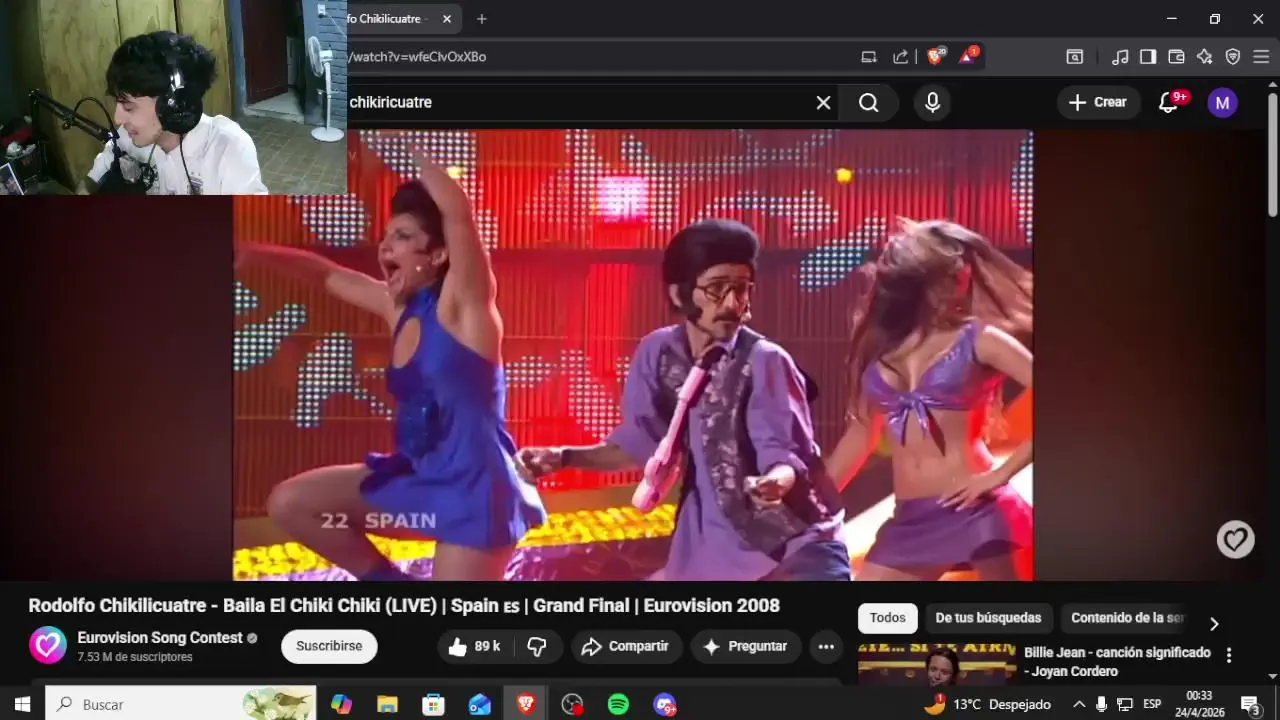
Task: Open Spotify from taskbar
Action: (618, 704)
